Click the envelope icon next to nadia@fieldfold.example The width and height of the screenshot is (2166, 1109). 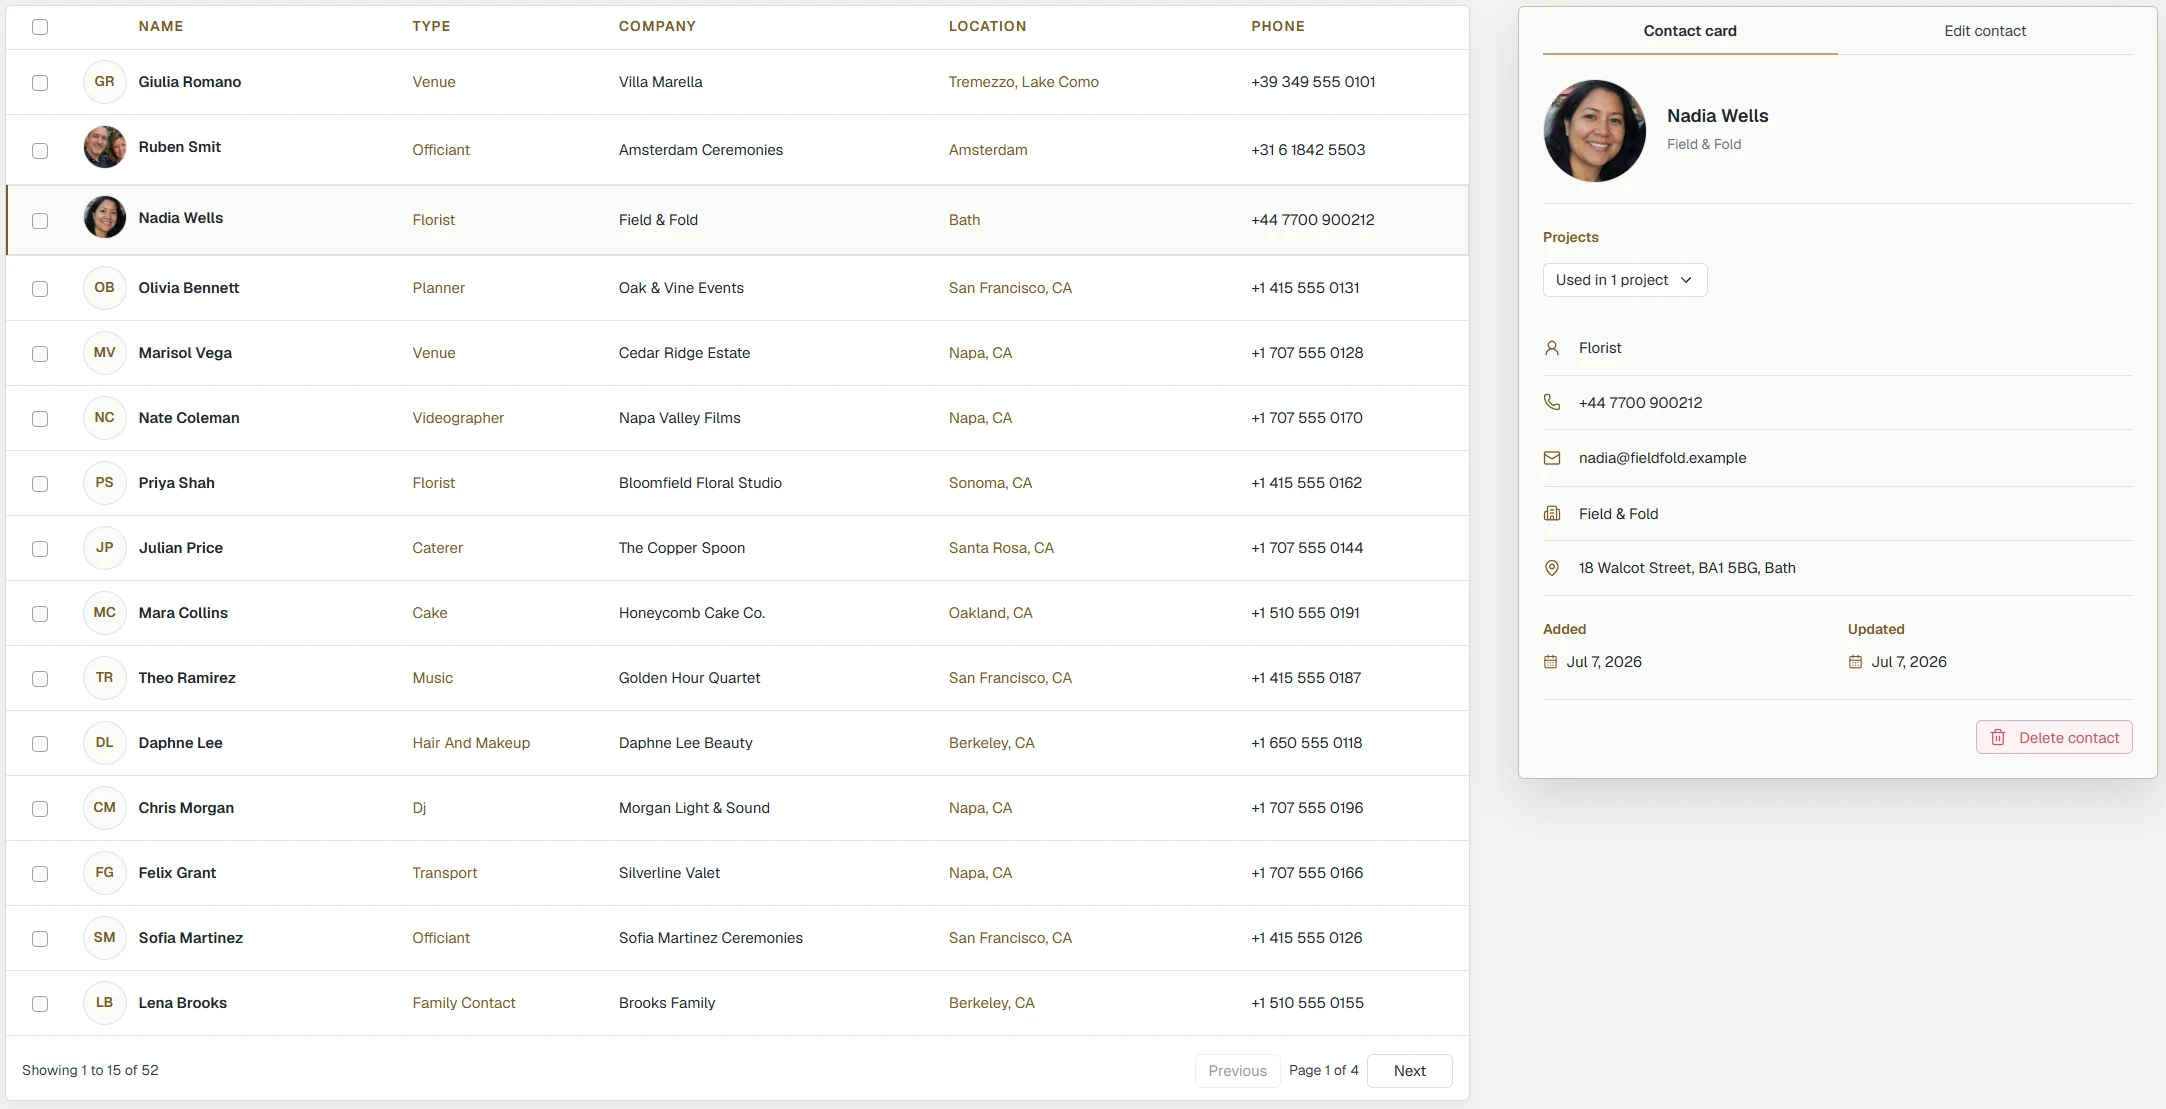click(x=1552, y=458)
